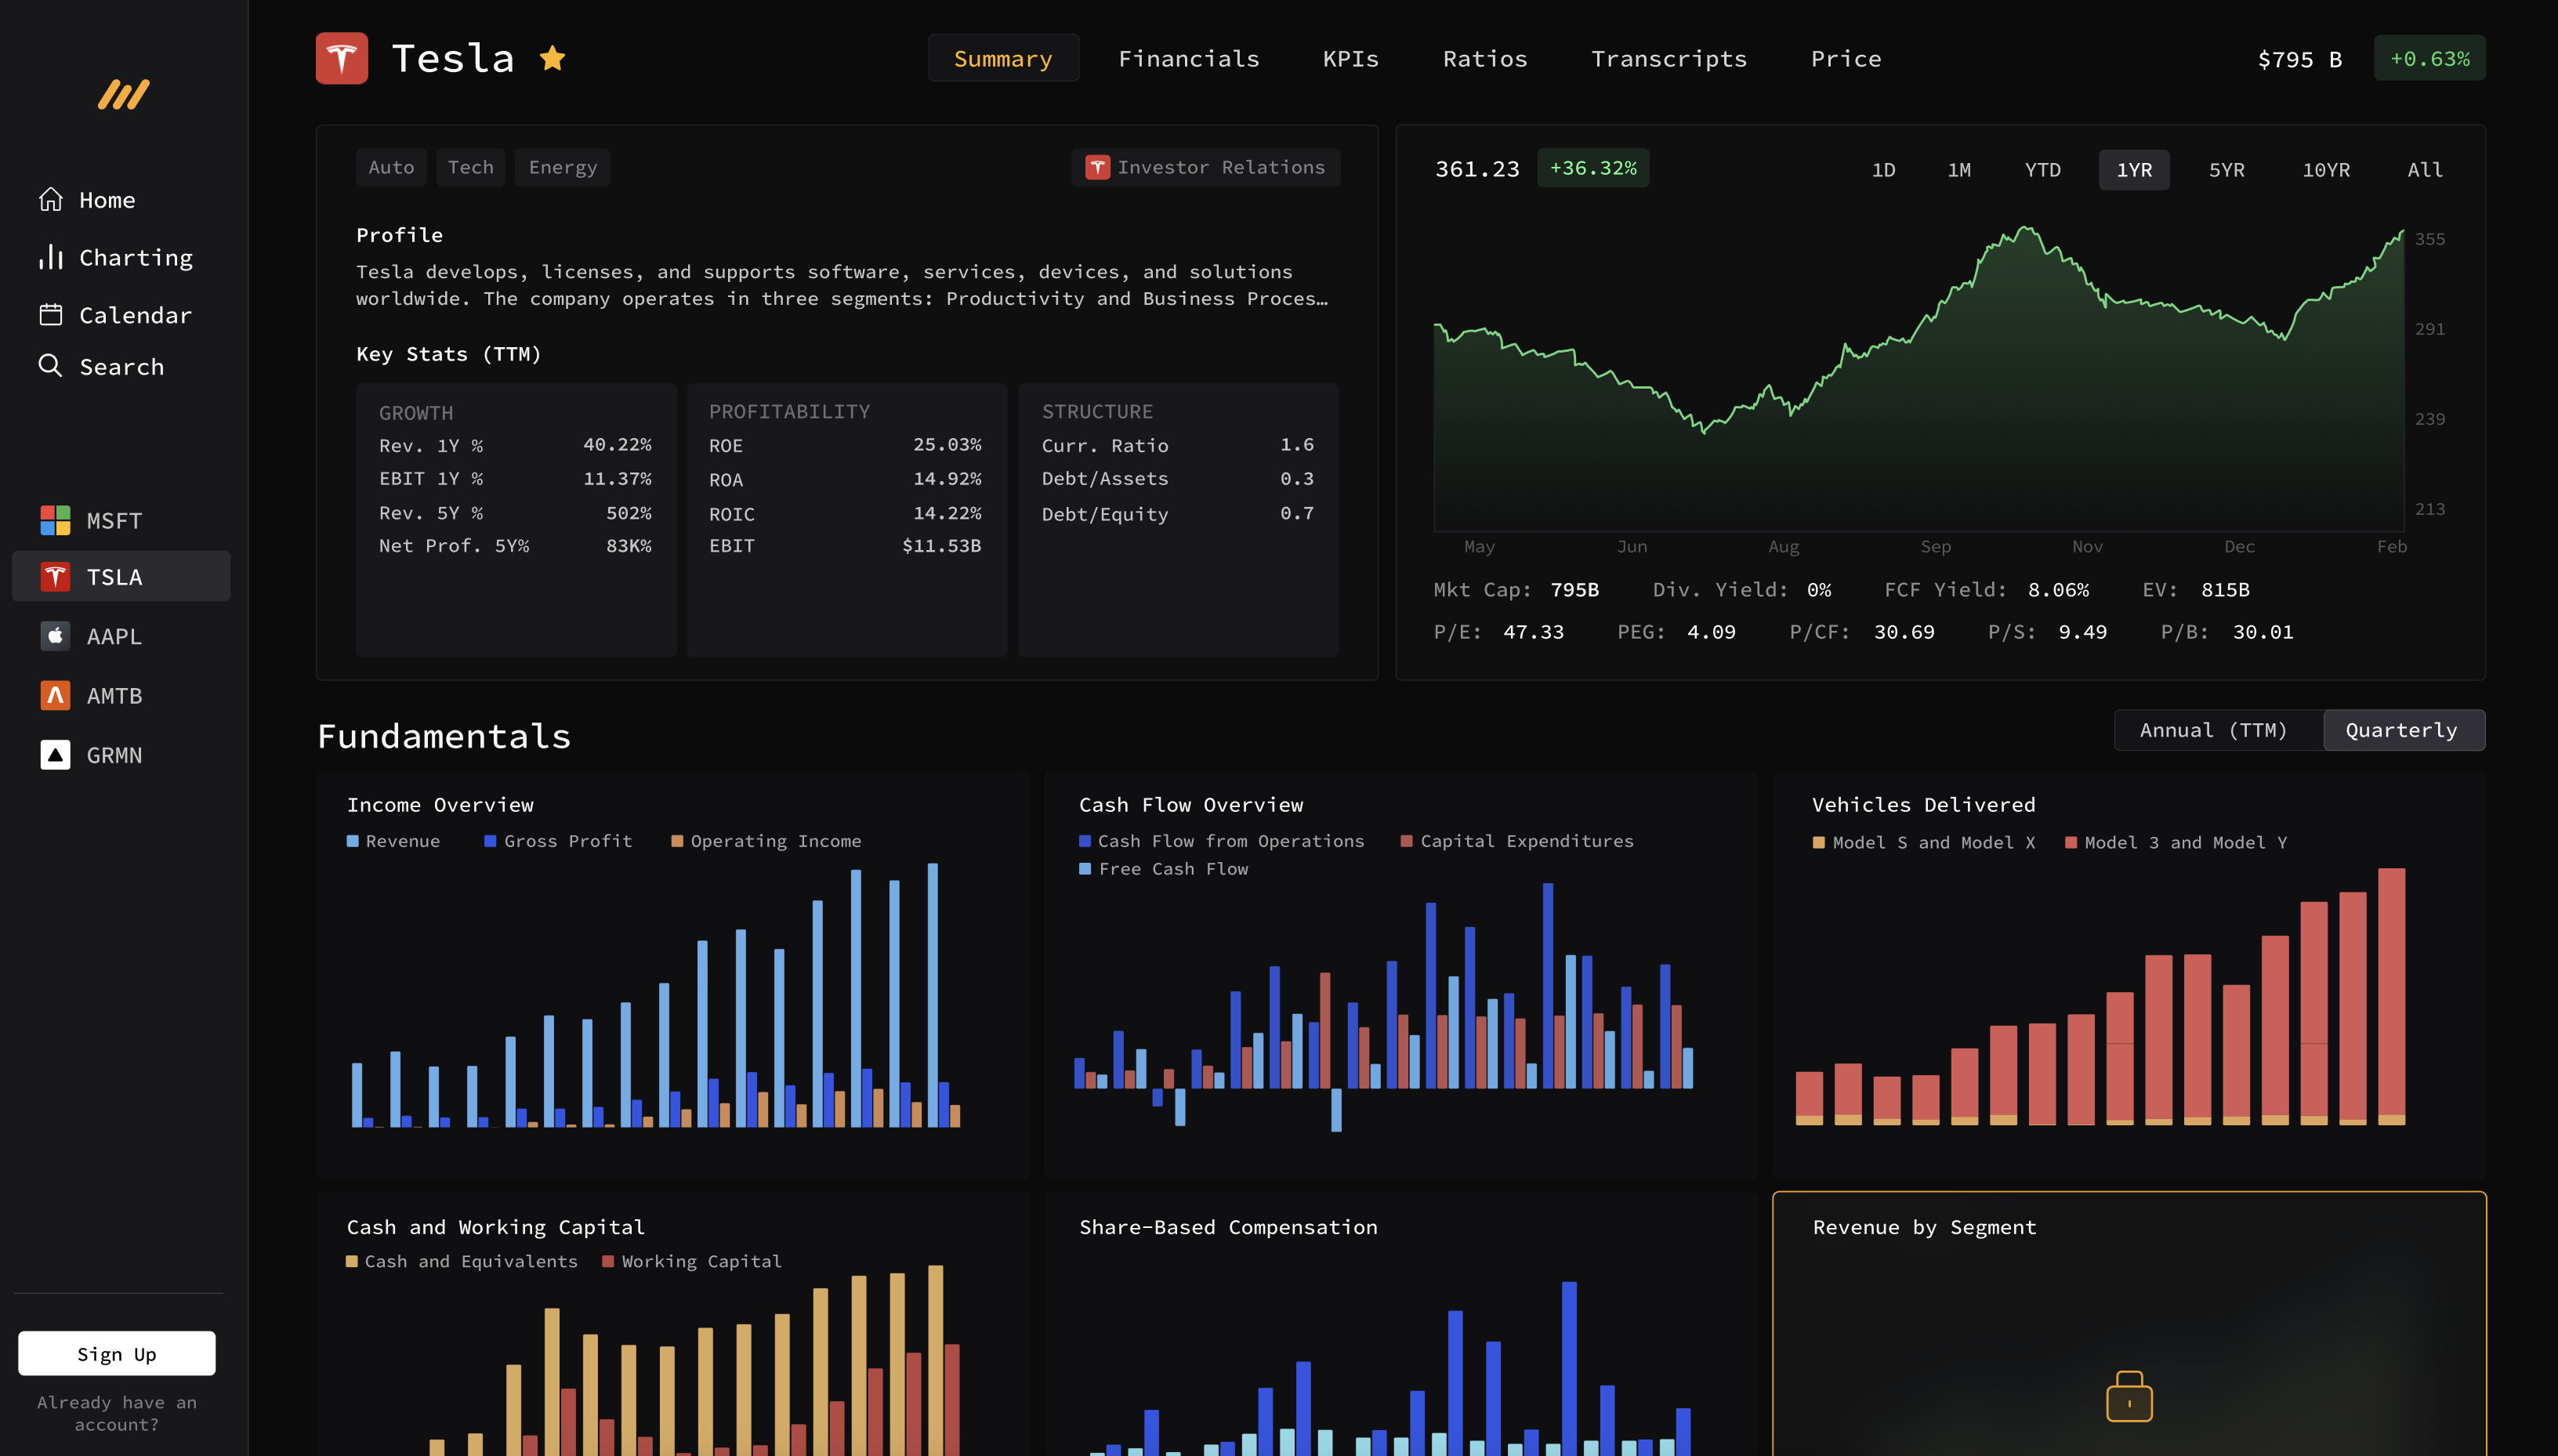Viewport: 2558px width, 1456px height.
Task: Click 'Already have an account?' link
Action: coord(116,1412)
